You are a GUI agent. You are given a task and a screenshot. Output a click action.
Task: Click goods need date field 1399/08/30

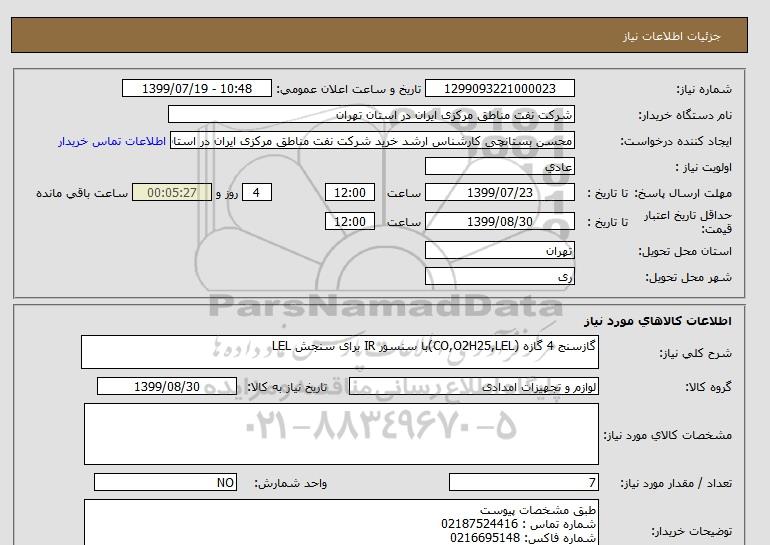[x=167, y=386]
